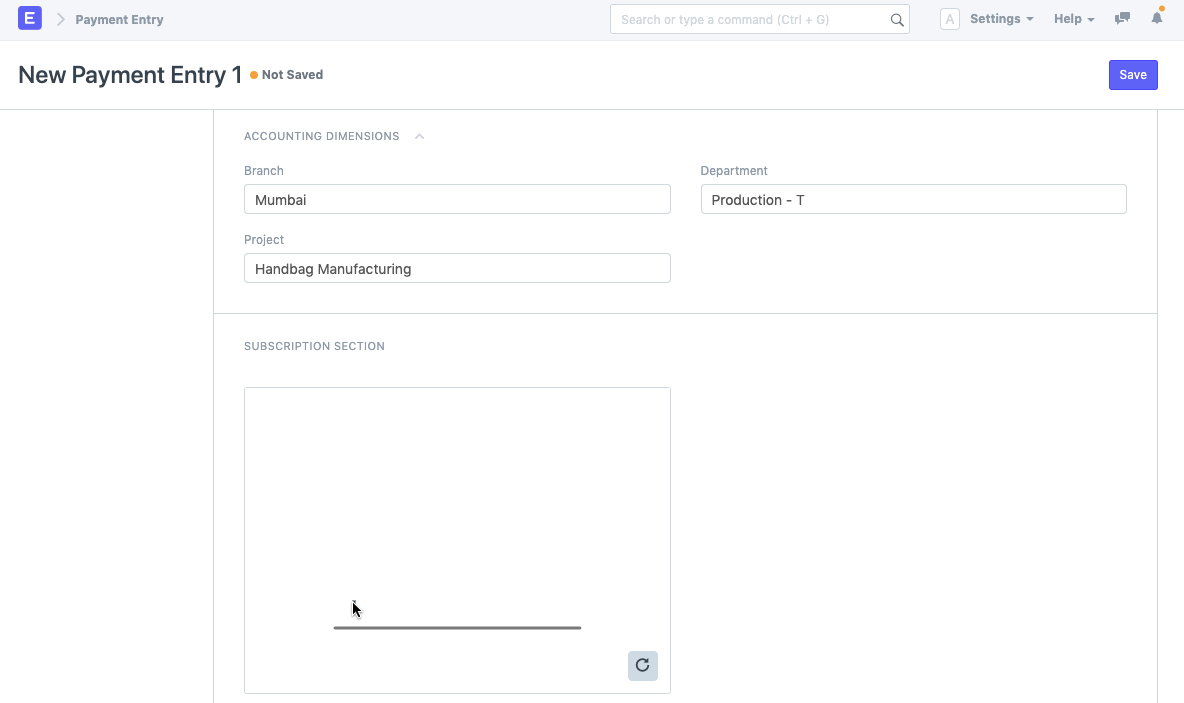Open the notifications bell
1184x703 pixels.
pyautogui.click(x=1157, y=19)
